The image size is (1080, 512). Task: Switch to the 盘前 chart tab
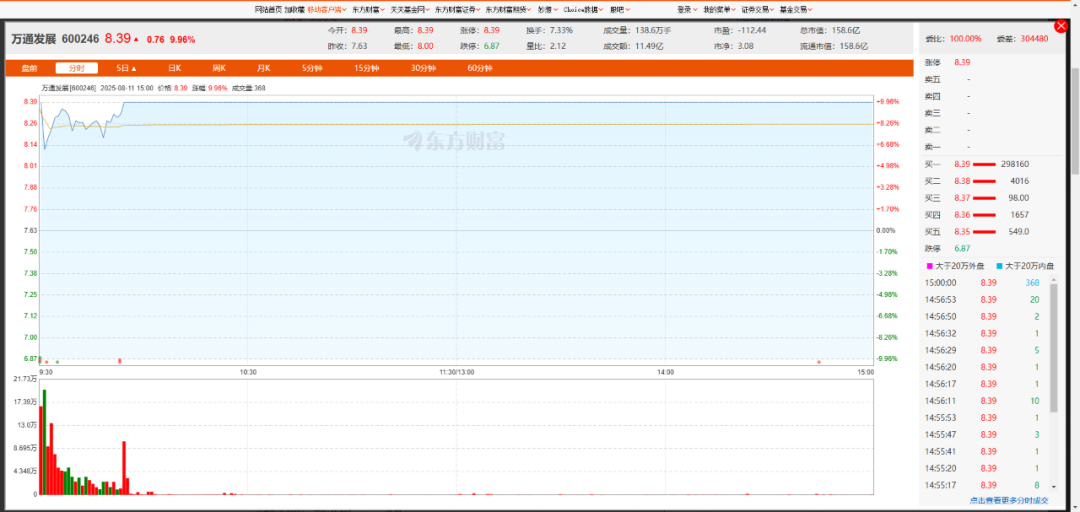click(30, 68)
